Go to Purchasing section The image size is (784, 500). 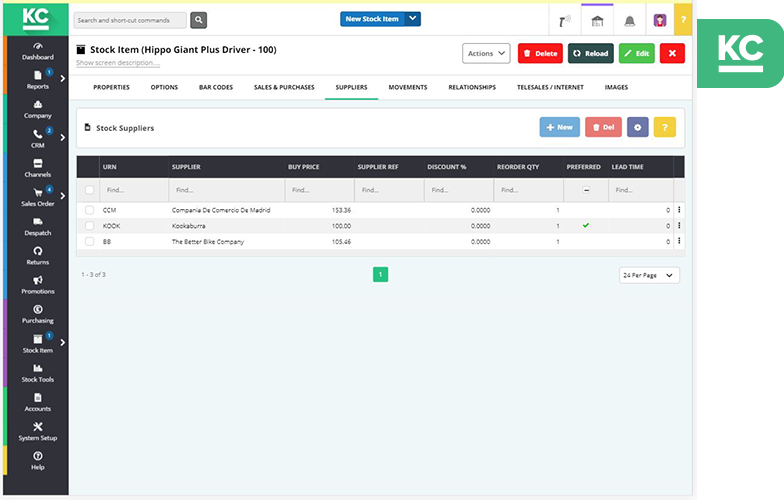click(x=38, y=314)
